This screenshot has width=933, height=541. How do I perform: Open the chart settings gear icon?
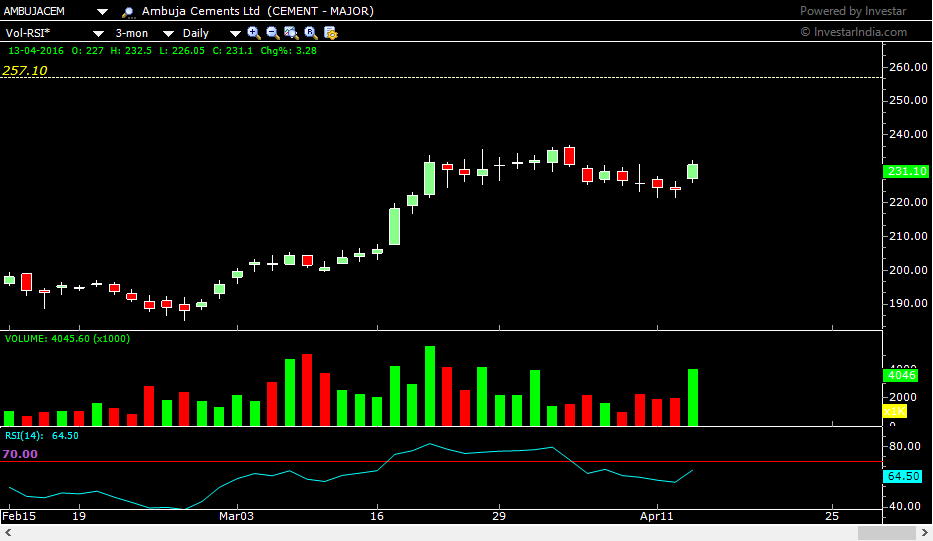click(330, 33)
